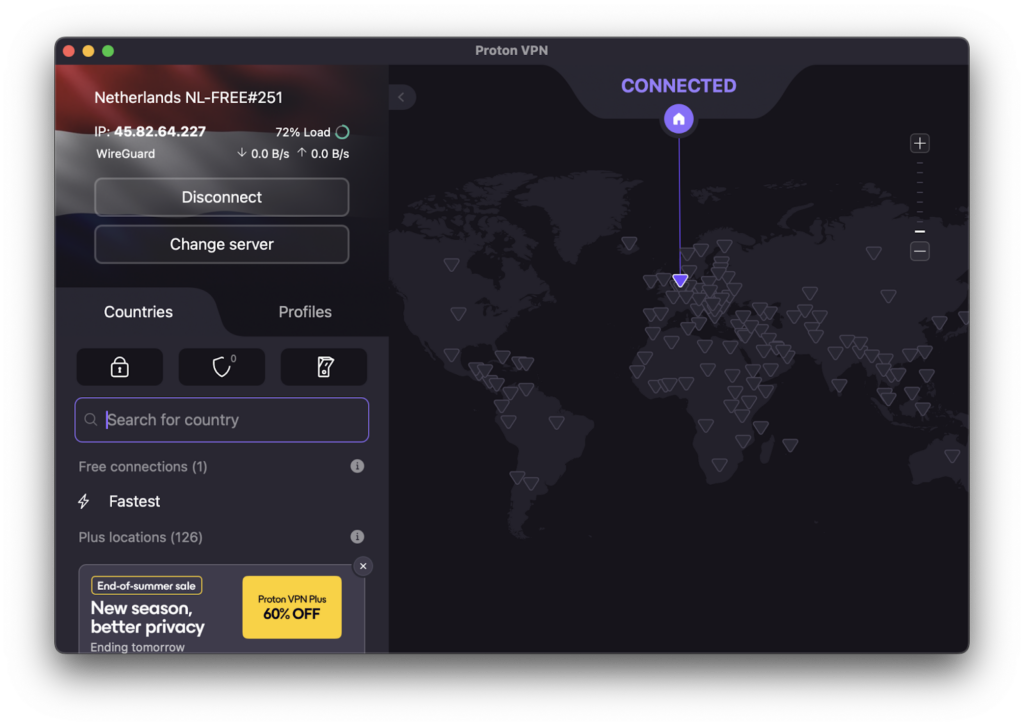This screenshot has height=726, width=1024.
Task: Click the map zoom slider handle
Action: (920, 232)
